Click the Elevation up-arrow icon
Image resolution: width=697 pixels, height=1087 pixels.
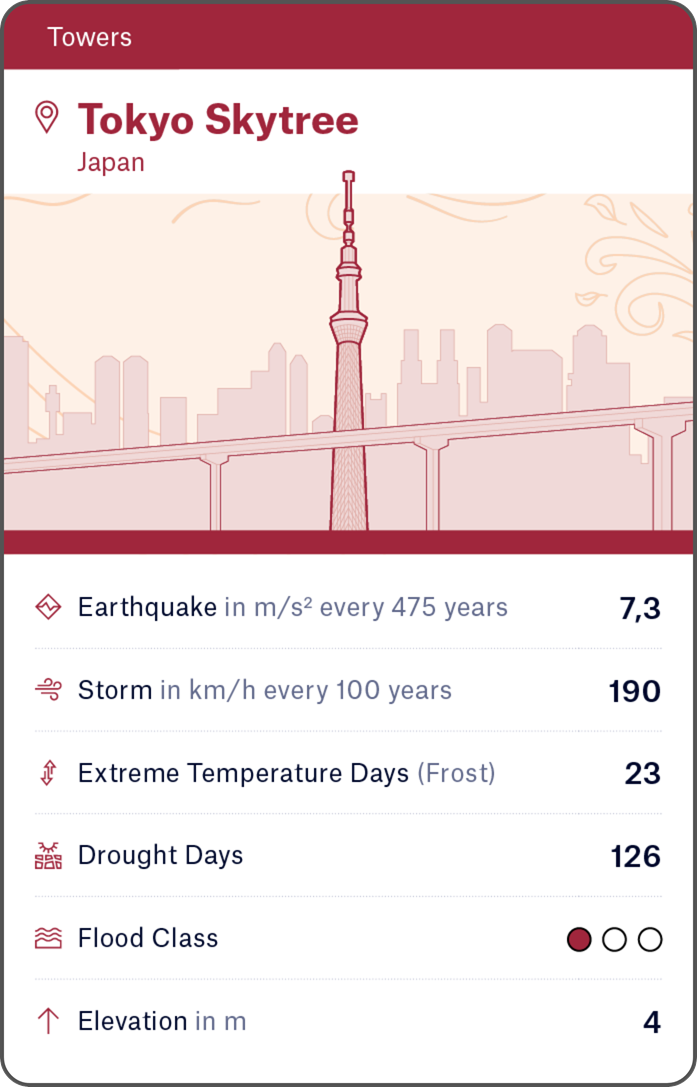48,1021
